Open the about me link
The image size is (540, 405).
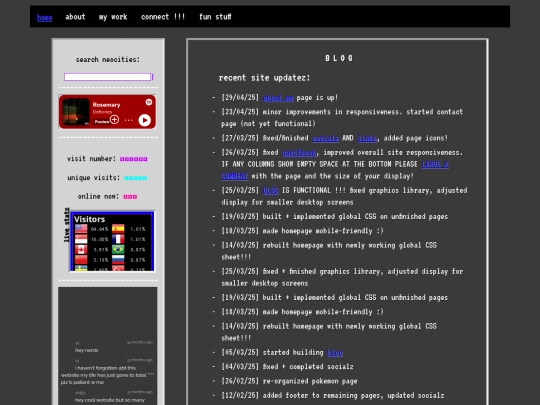click(278, 98)
